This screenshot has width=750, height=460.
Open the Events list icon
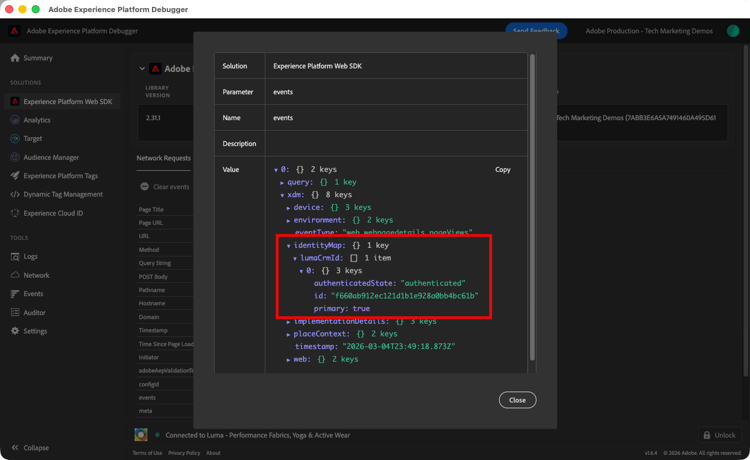pyautogui.click(x=15, y=294)
